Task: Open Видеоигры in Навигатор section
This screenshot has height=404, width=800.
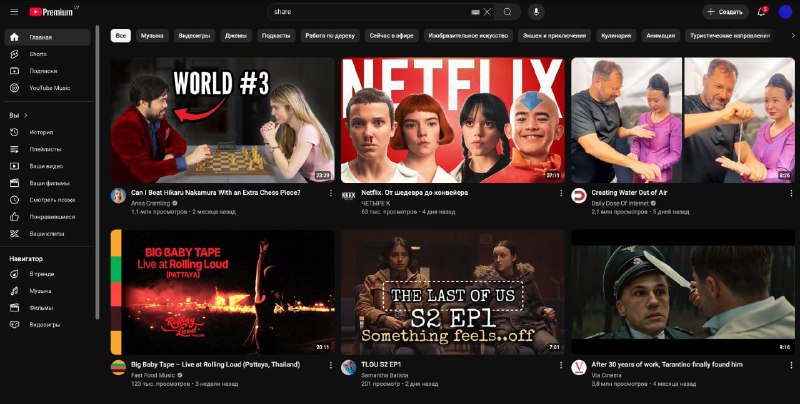Action: [x=47, y=324]
